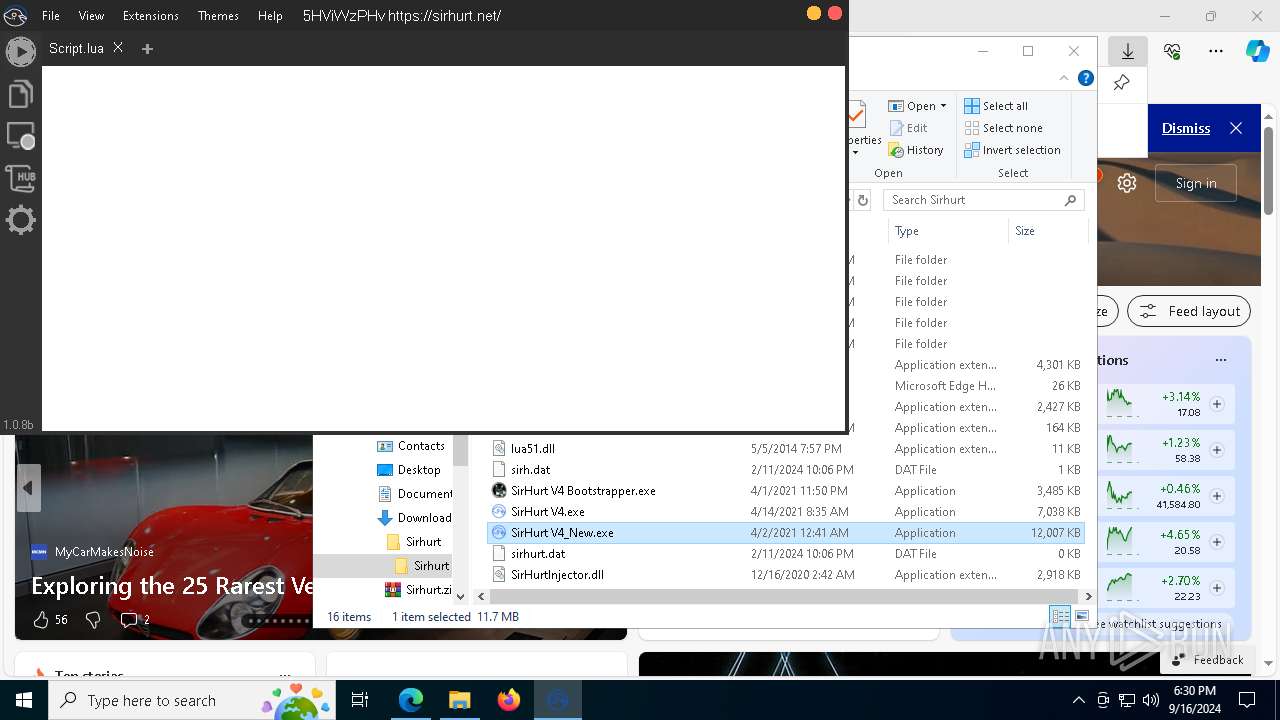1280x720 pixels.
Task: Click Open dropdown arrow in Explorer ribbon
Action: coord(943,106)
